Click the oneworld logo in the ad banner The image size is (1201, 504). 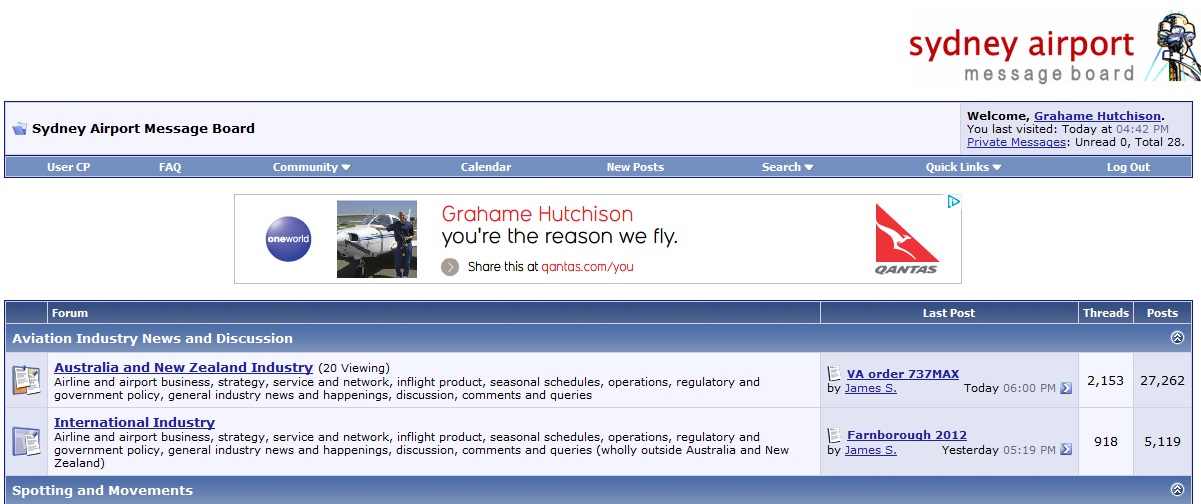(x=288, y=239)
